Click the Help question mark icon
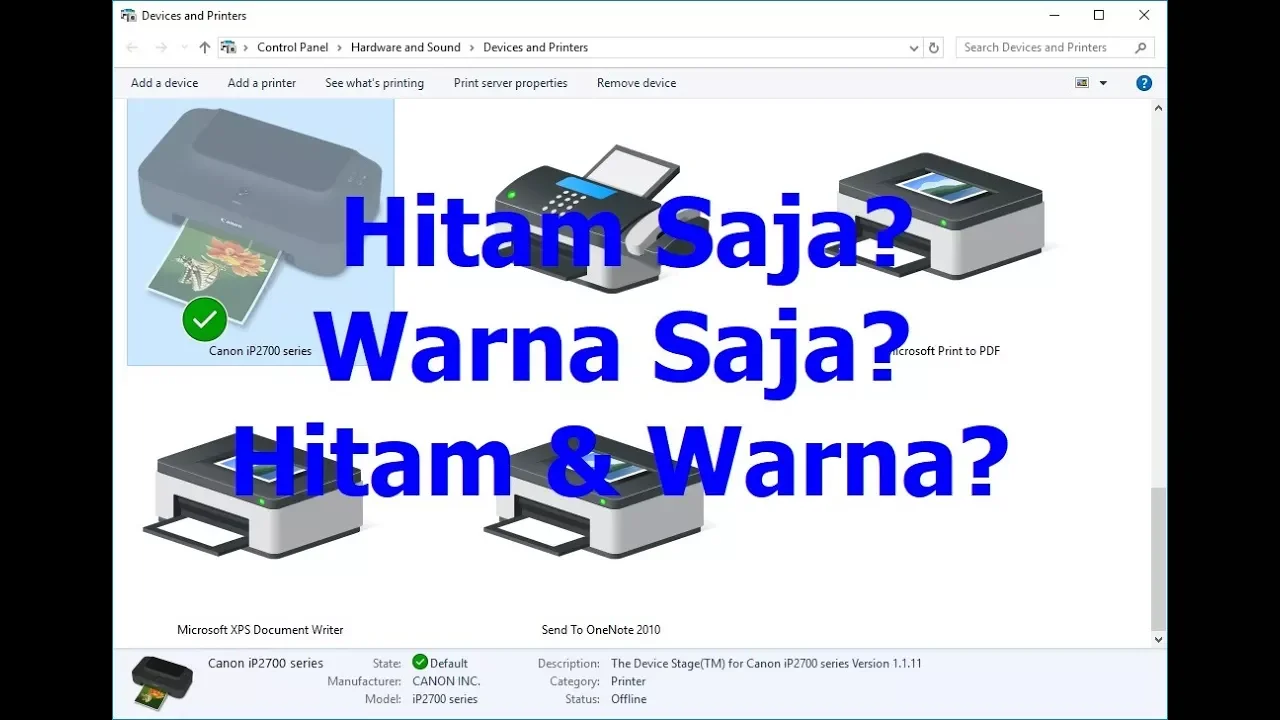Viewport: 1280px width, 720px height. click(x=1144, y=83)
